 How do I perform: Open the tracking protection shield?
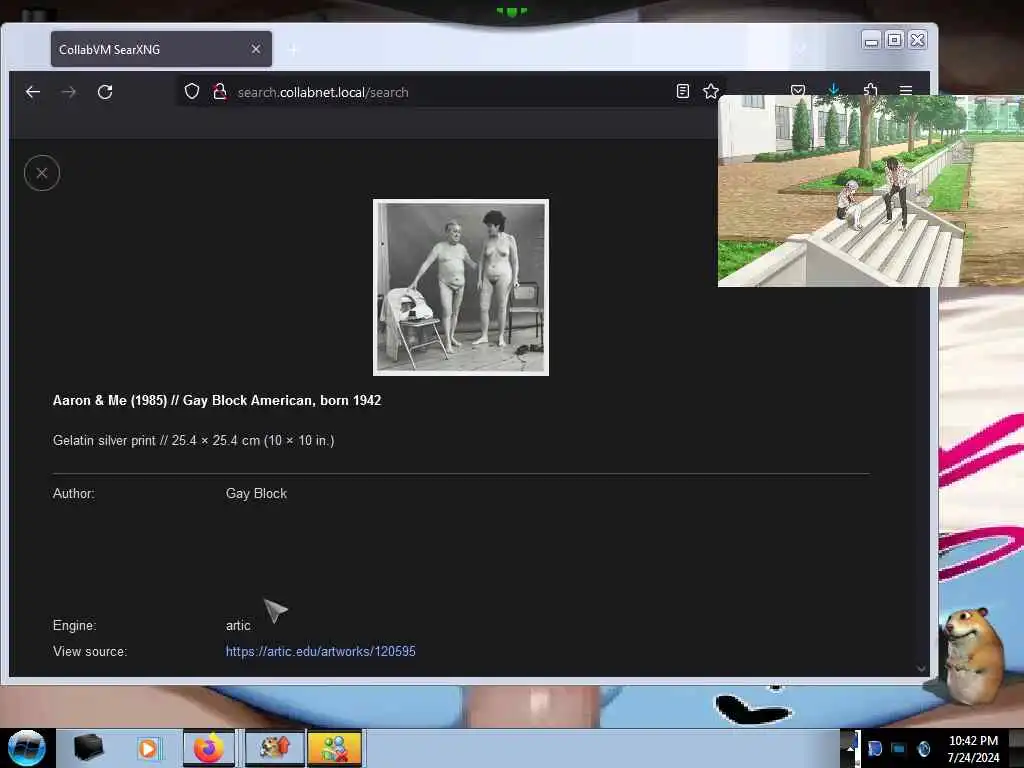click(191, 91)
